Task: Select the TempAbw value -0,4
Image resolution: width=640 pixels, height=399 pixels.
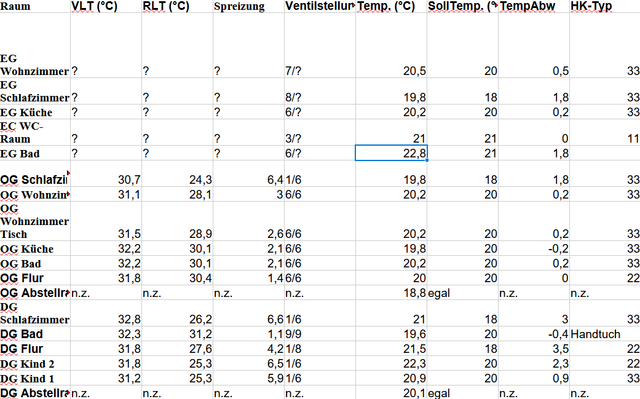Action: click(x=534, y=334)
